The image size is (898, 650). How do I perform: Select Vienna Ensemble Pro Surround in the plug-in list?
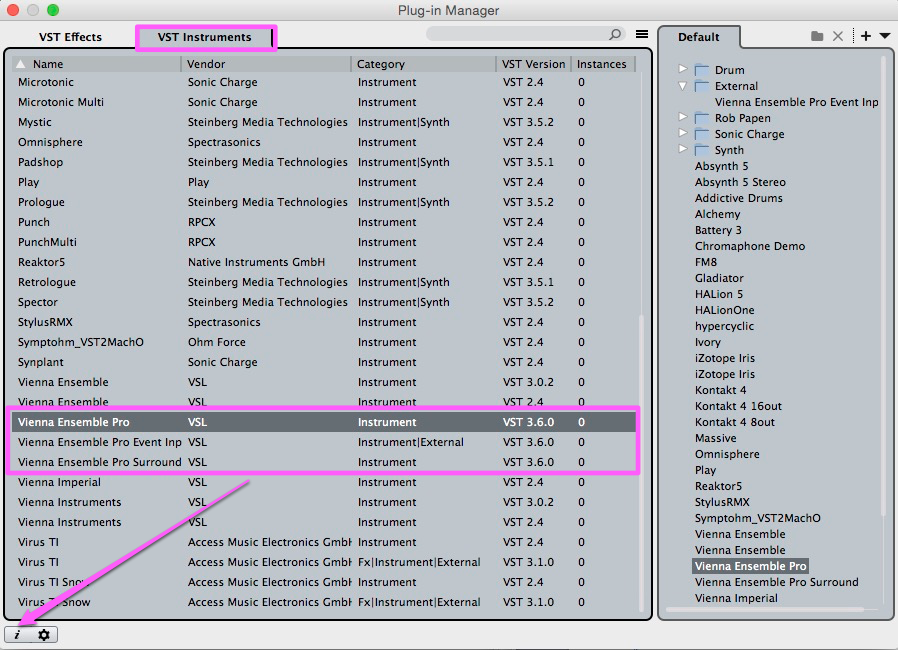324,462
